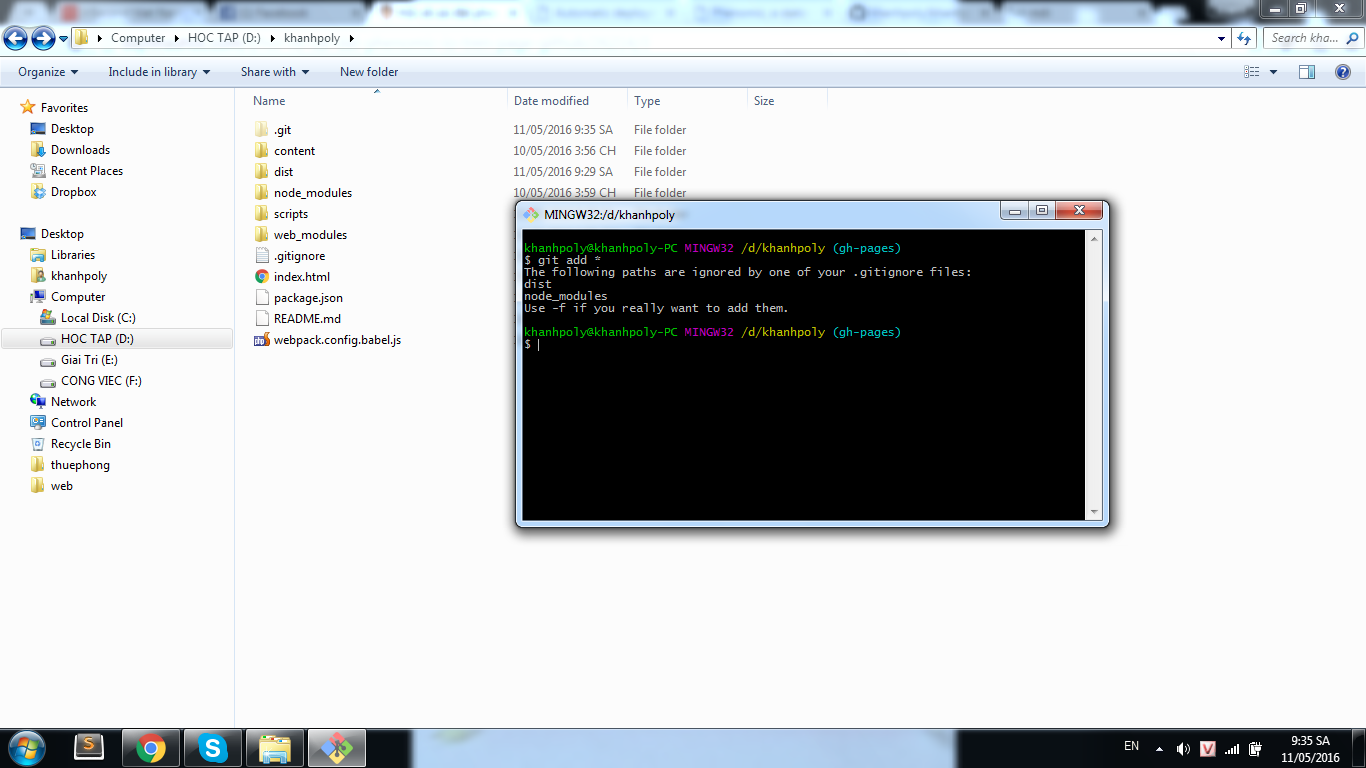Open Chrome from the taskbar

click(151, 747)
